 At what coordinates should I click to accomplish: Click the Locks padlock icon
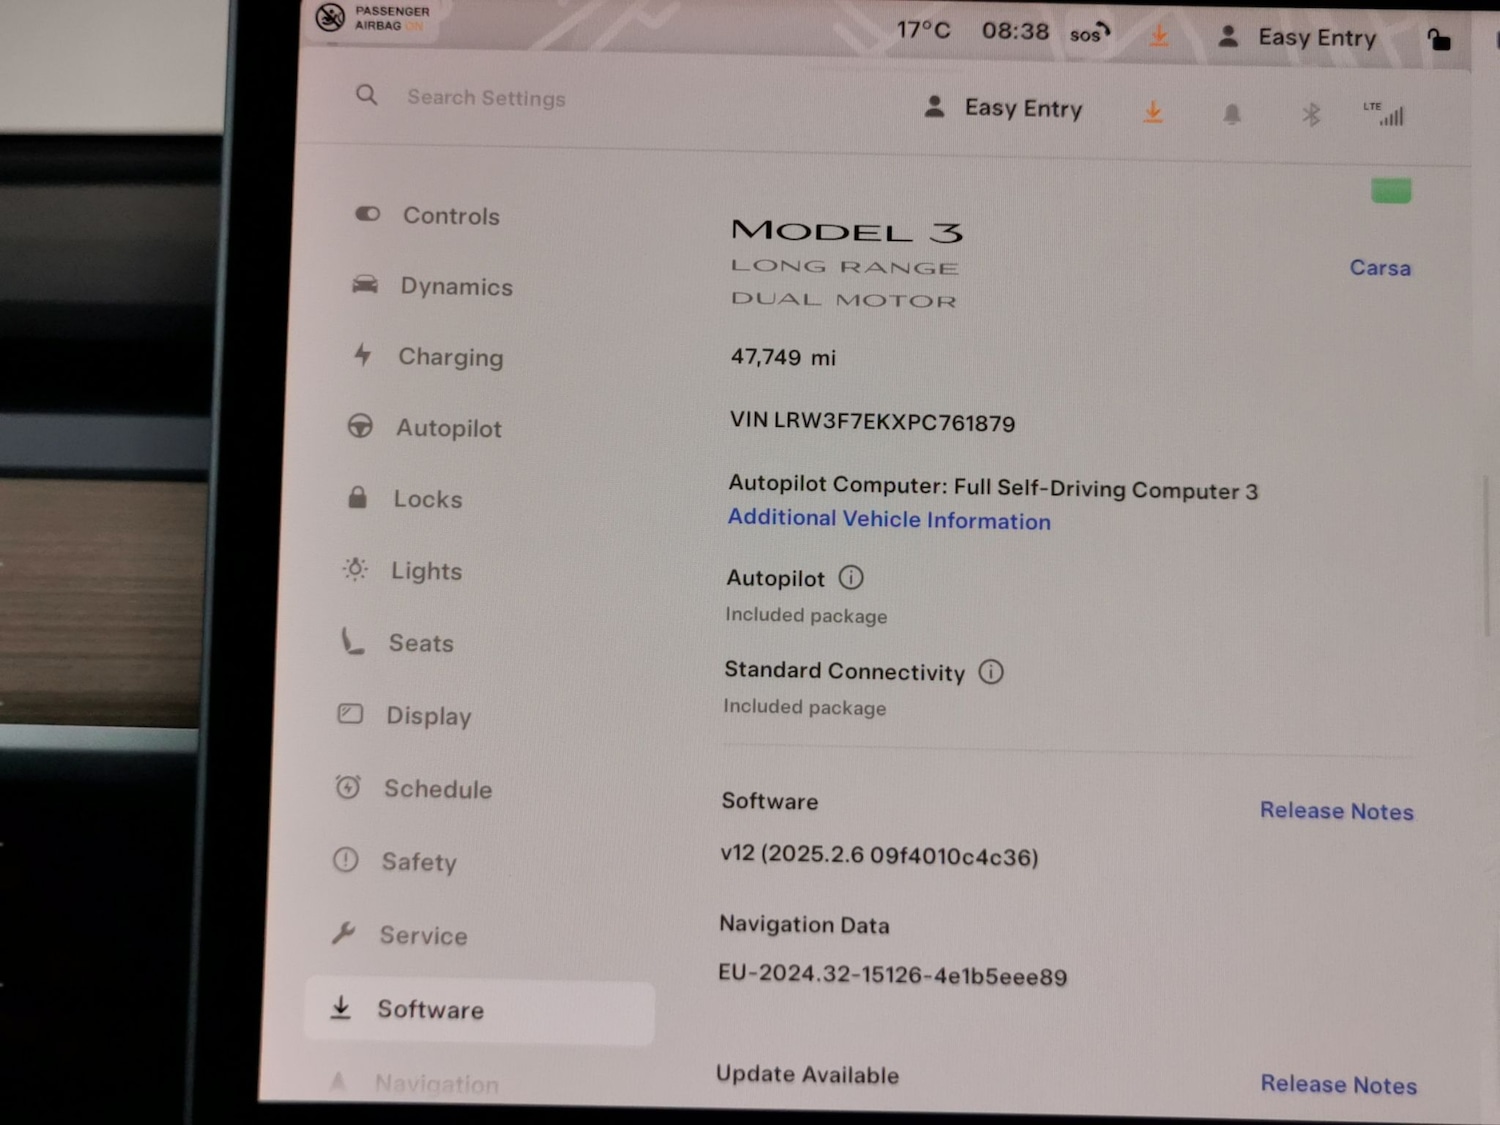point(357,497)
